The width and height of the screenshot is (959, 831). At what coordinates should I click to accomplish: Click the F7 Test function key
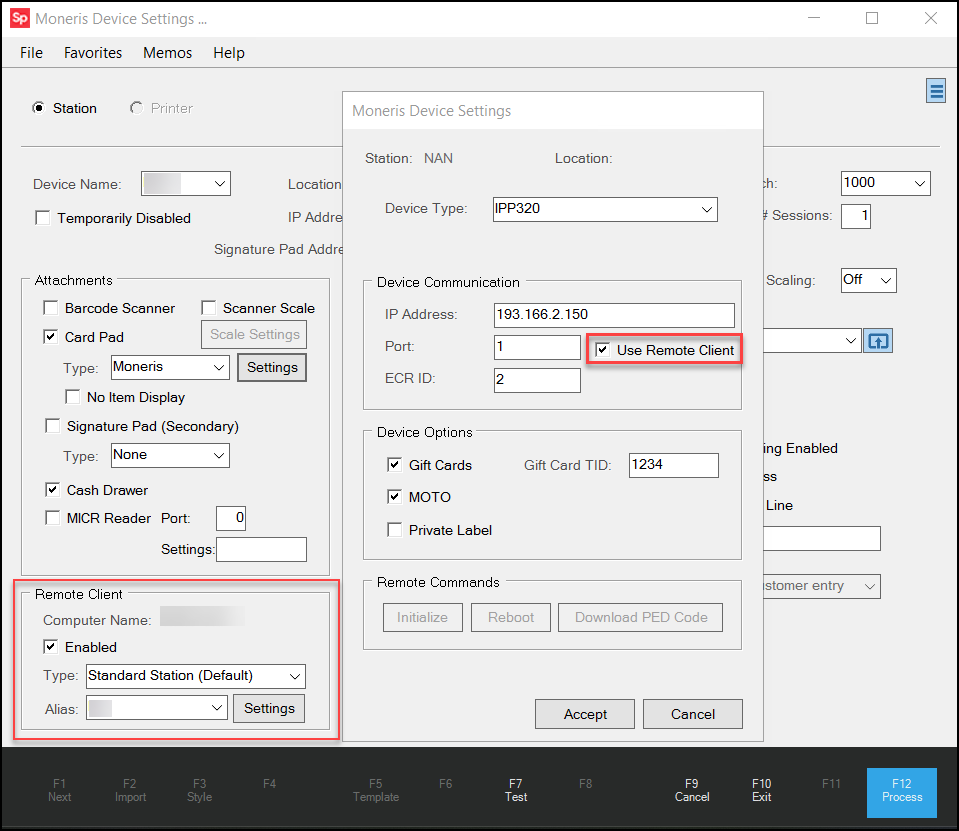tap(516, 791)
